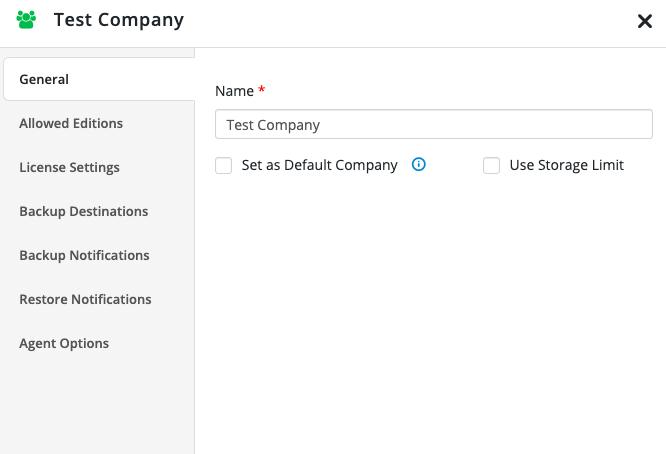Select the General tab

pyautogui.click(x=44, y=79)
